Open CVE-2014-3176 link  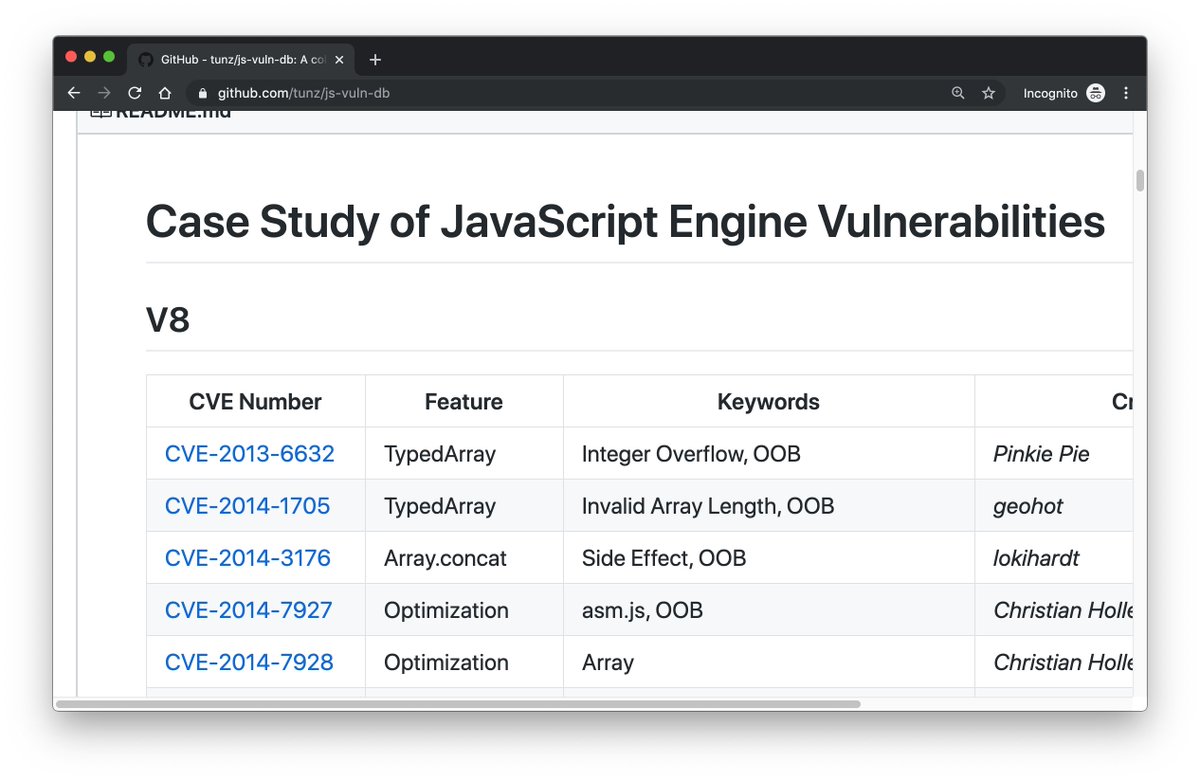(247, 558)
